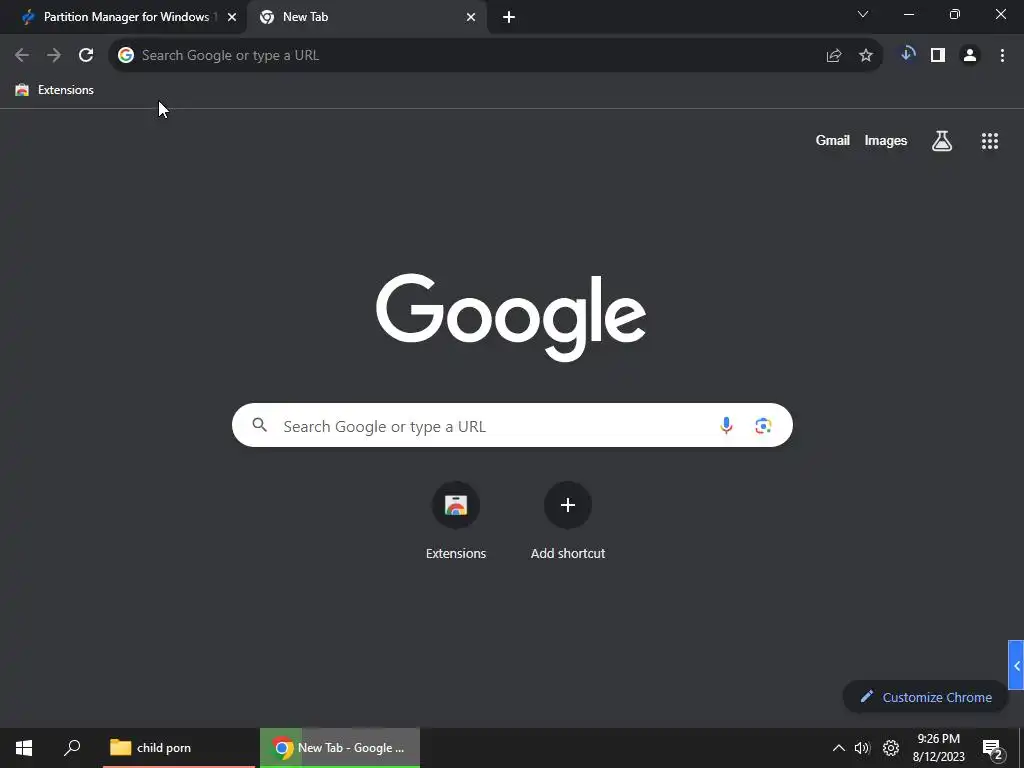Open Google Images link

tap(886, 140)
